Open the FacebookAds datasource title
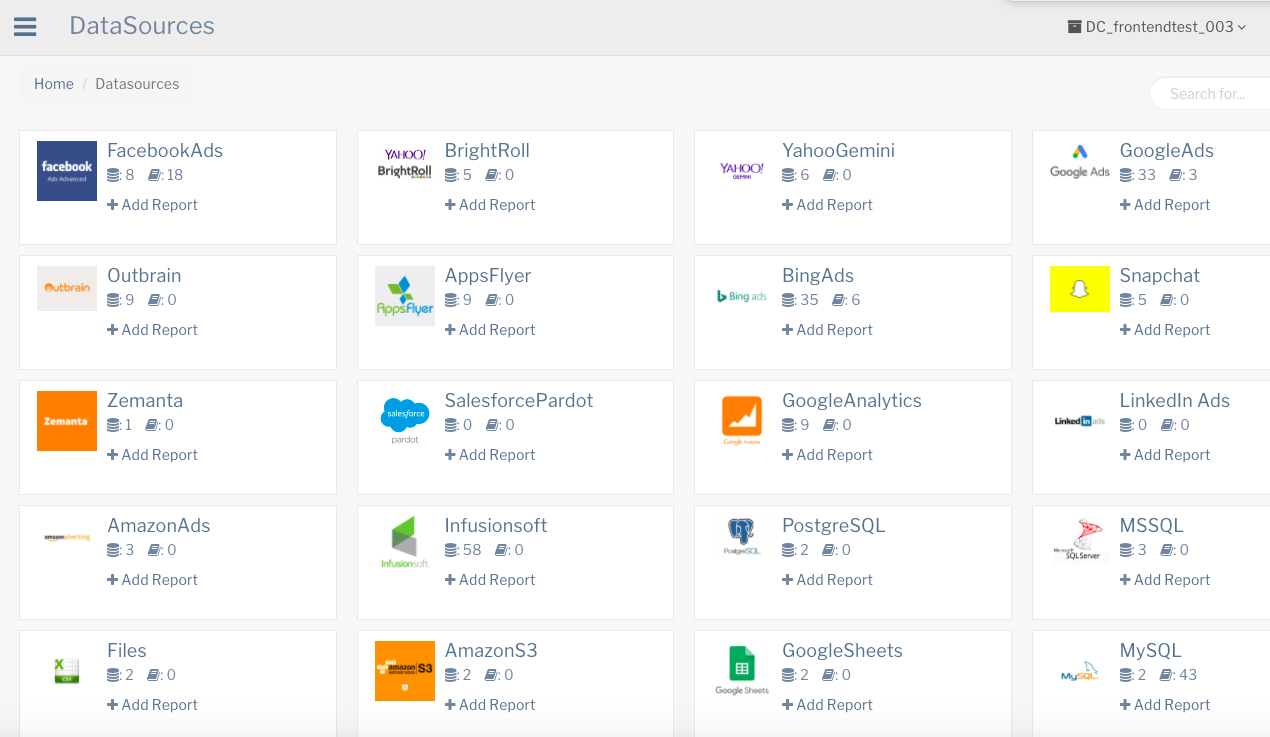Screen dimensions: 1270x737 pos(165,151)
